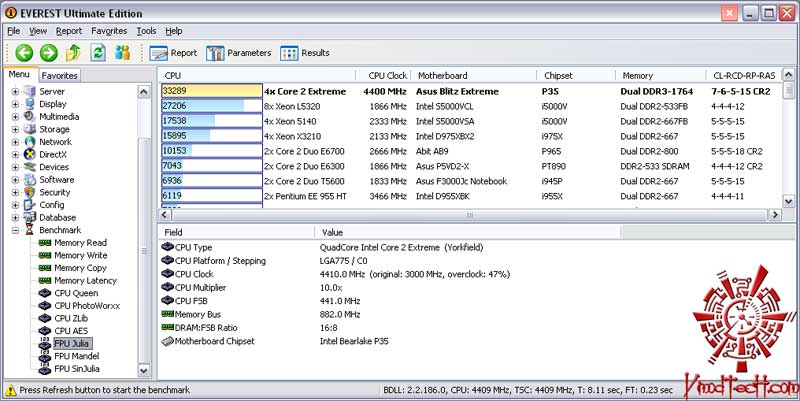800x401 pixels.
Task: Open CPU AES benchmark
Action: coord(71,331)
